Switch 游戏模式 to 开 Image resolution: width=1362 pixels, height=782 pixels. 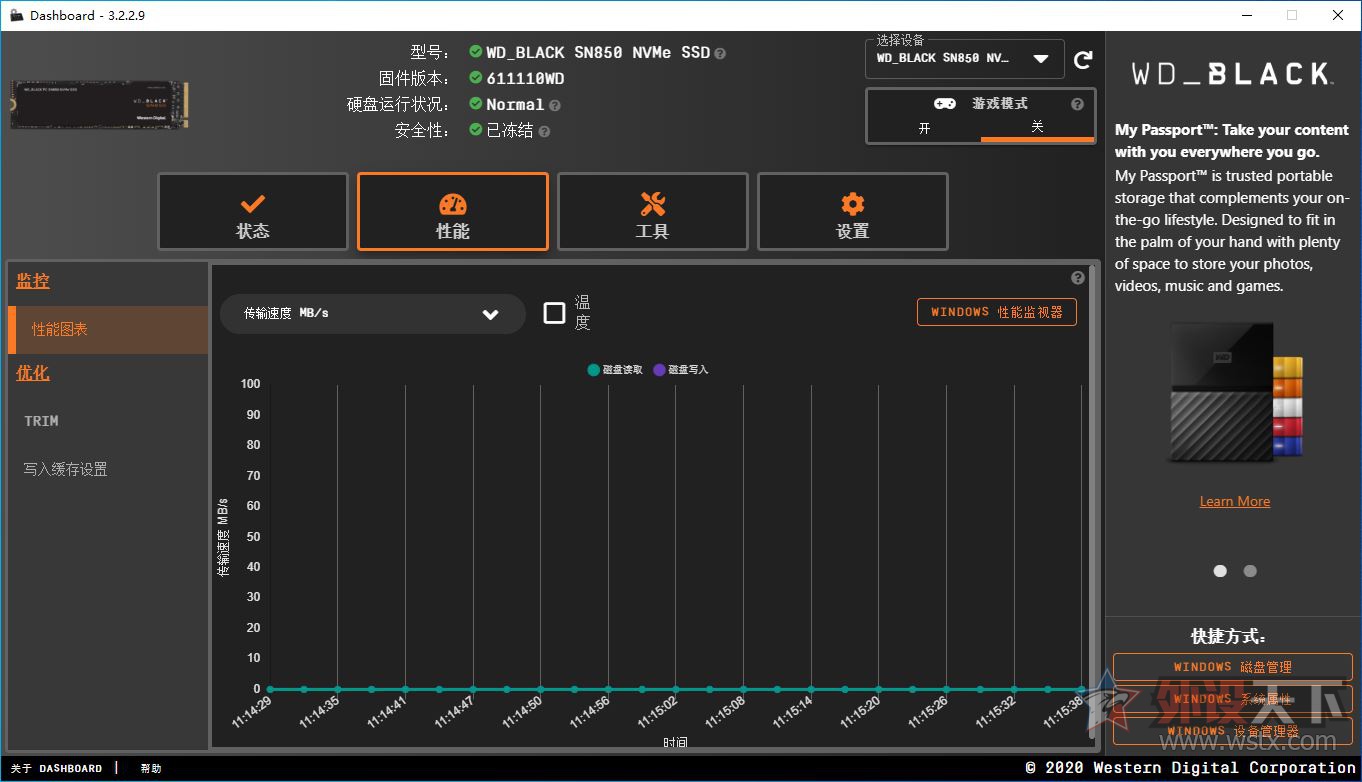point(925,128)
